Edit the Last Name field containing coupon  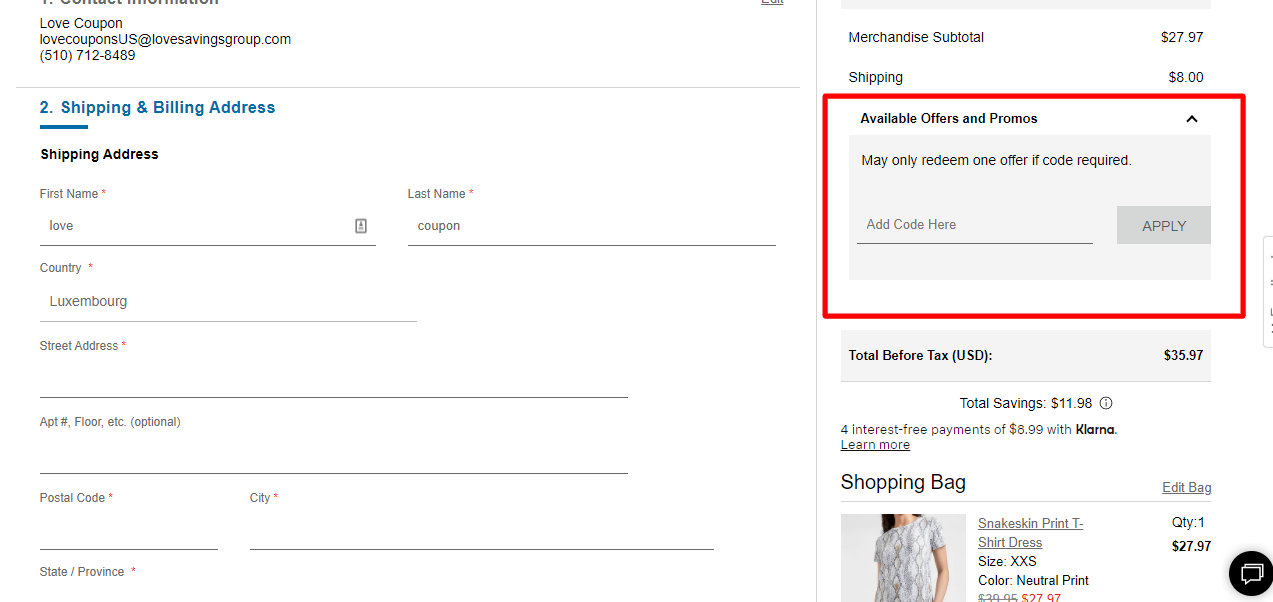pyautogui.click(x=592, y=226)
